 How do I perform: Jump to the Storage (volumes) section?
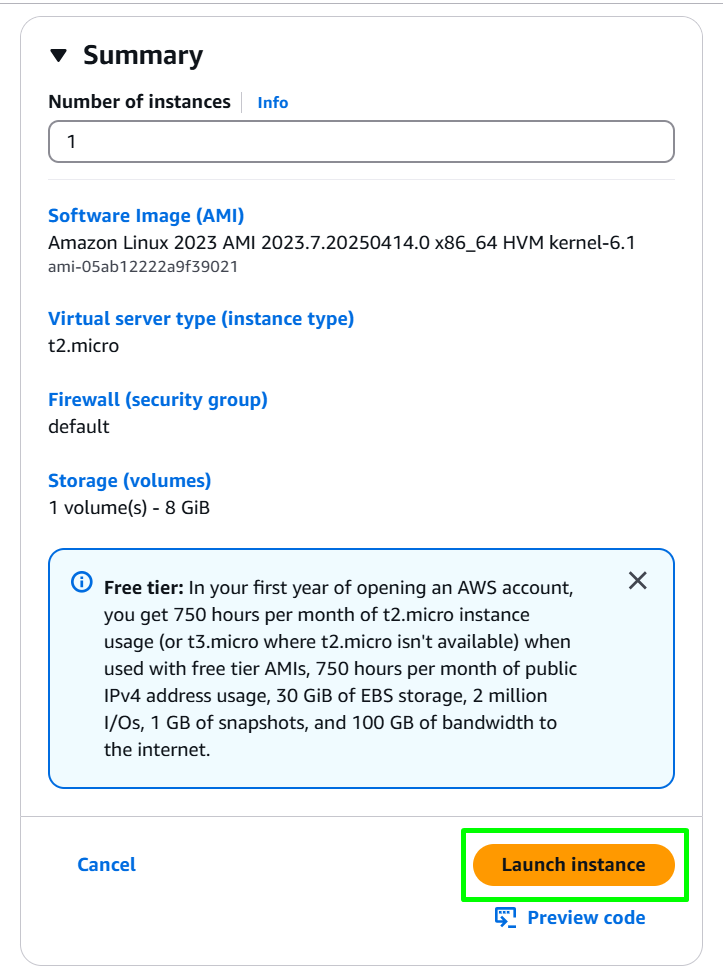point(130,481)
